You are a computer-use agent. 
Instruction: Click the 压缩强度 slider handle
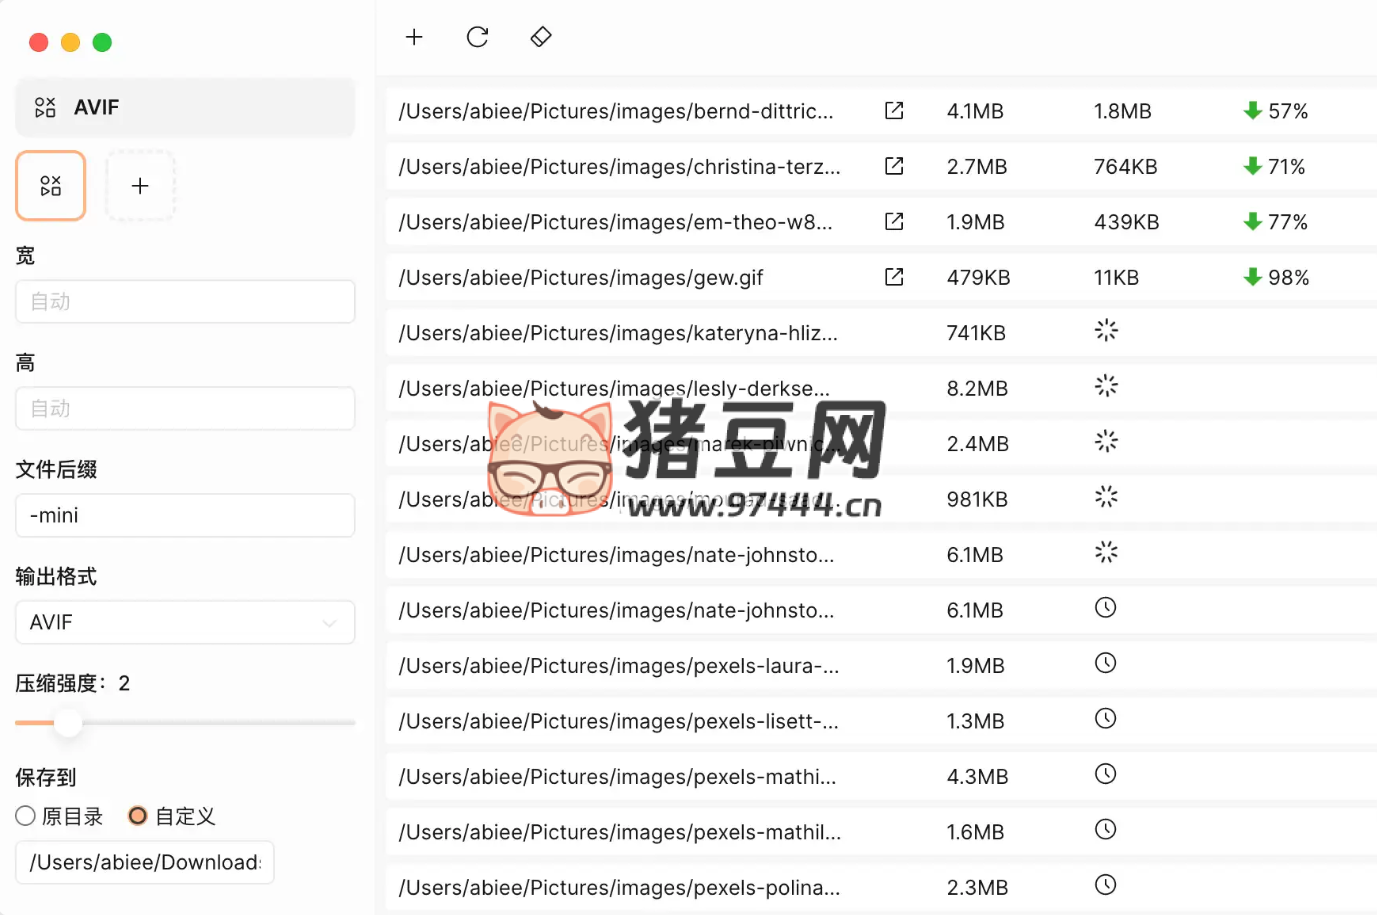coord(68,722)
